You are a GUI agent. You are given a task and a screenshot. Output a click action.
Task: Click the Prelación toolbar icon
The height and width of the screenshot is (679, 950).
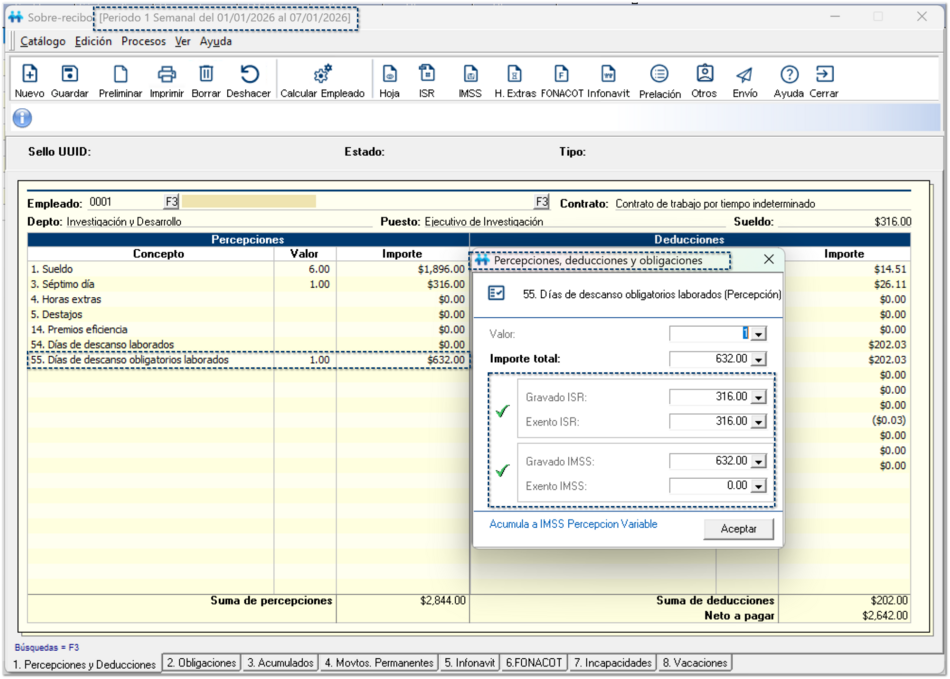tap(659, 75)
